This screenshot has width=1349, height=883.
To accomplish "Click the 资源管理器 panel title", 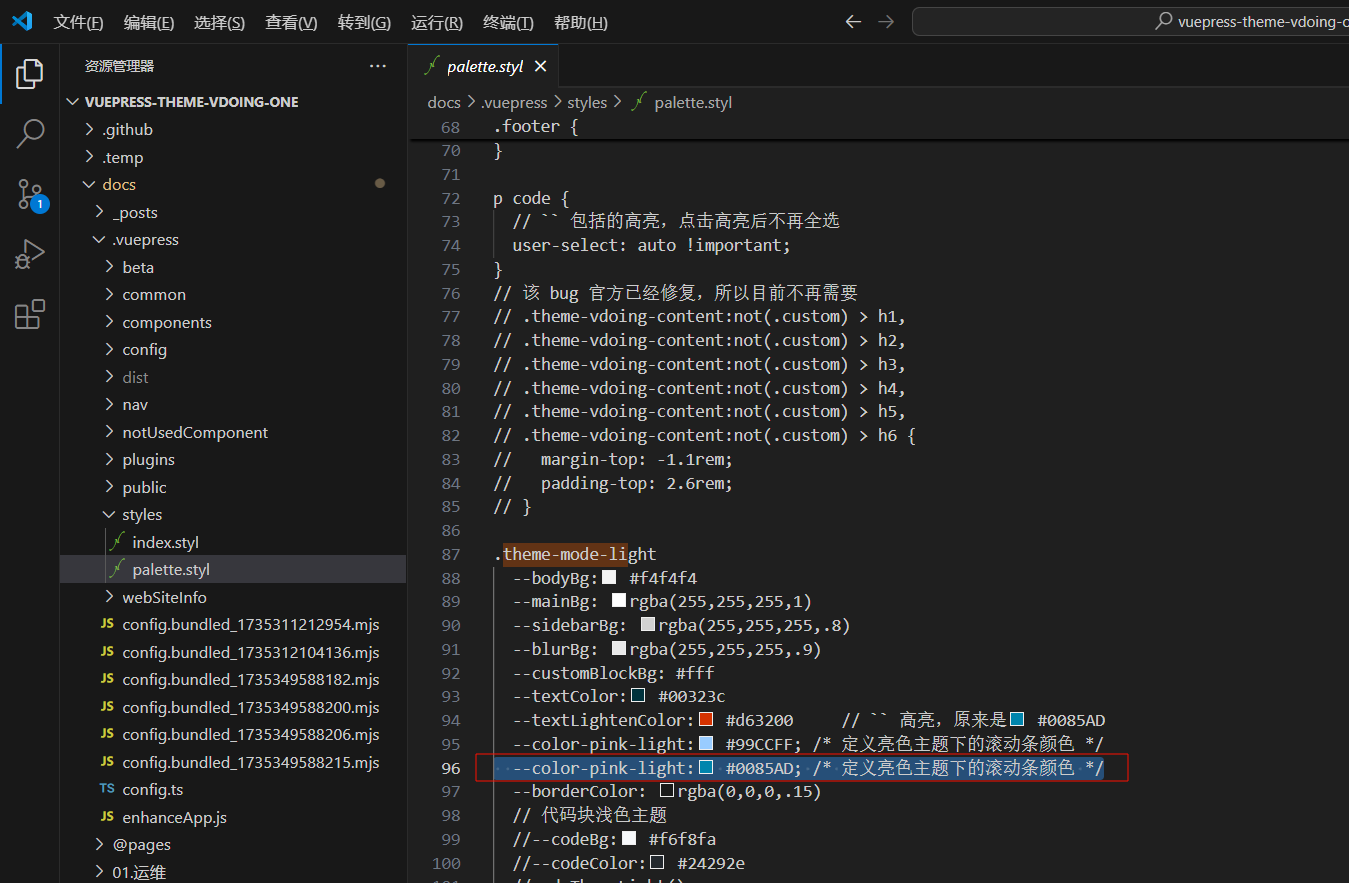I will coord(119,66).
